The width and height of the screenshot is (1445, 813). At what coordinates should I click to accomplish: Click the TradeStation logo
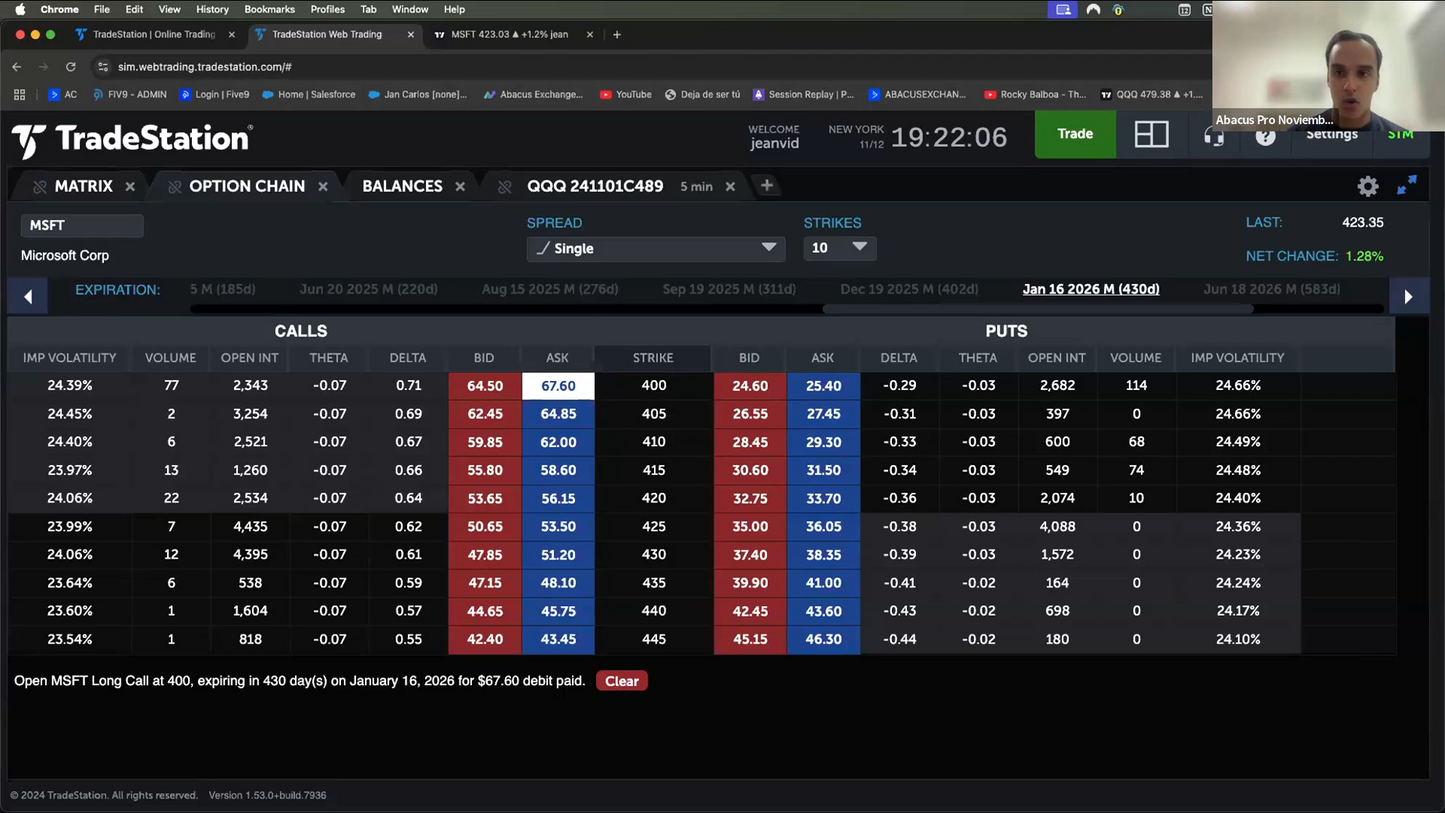(131, 139)
